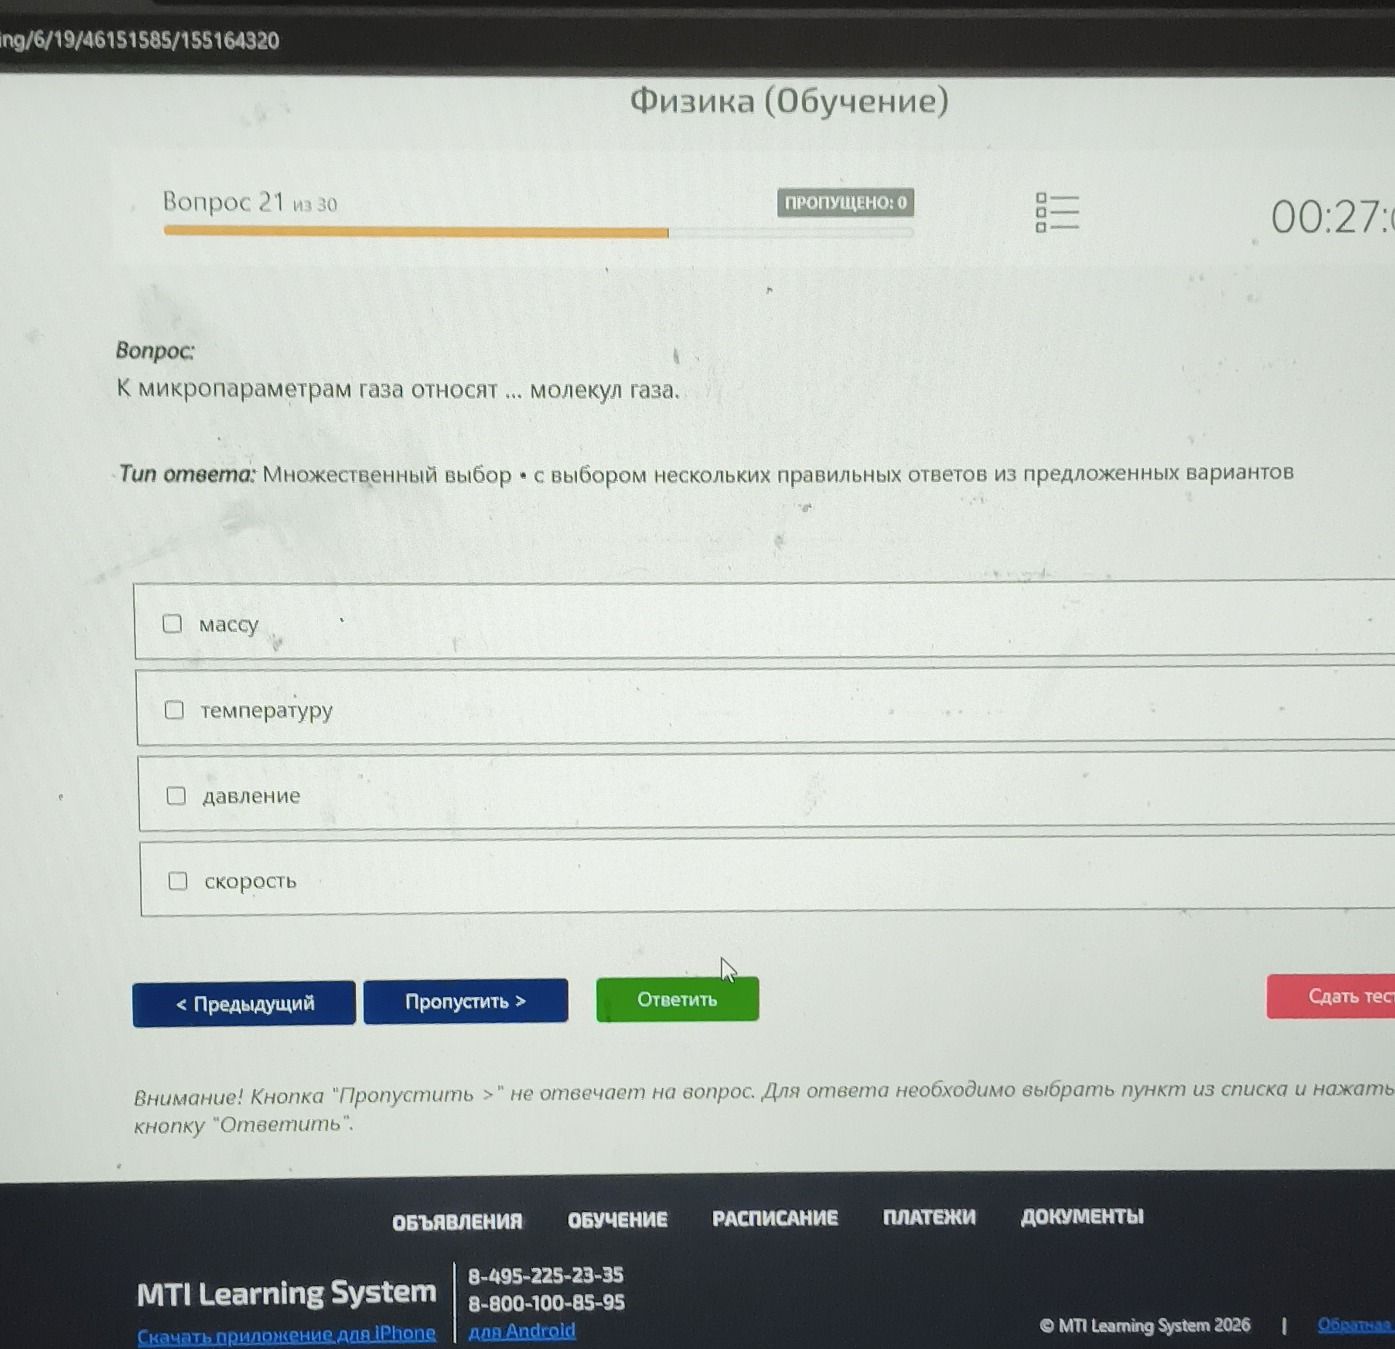The width and height of the screenshot is (1395, 1349).
Task: Open РАСПИСАНИЕ in the footer menu
Action: [x=775, y=1218]
